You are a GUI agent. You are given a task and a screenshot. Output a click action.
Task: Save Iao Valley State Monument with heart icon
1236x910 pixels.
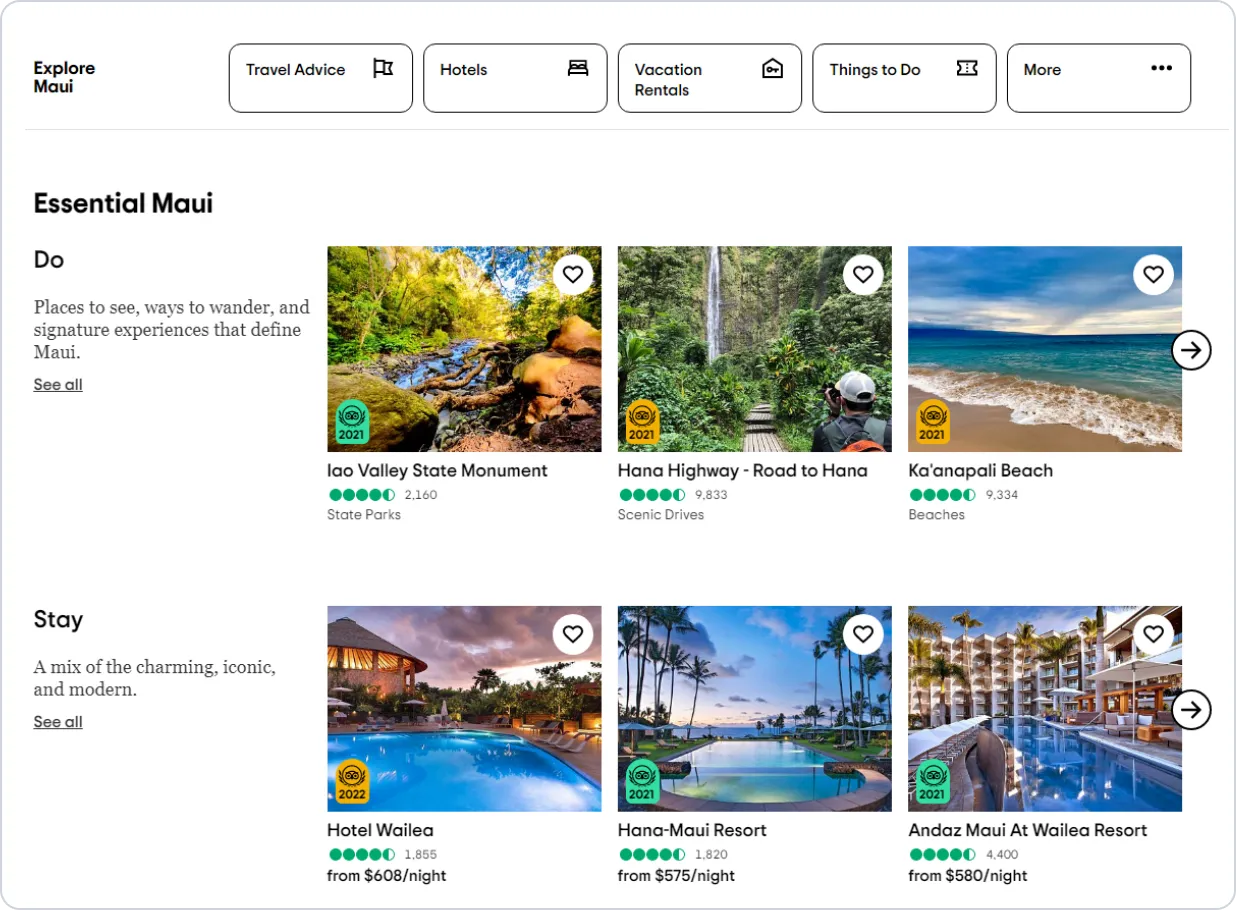pos(572,275)
